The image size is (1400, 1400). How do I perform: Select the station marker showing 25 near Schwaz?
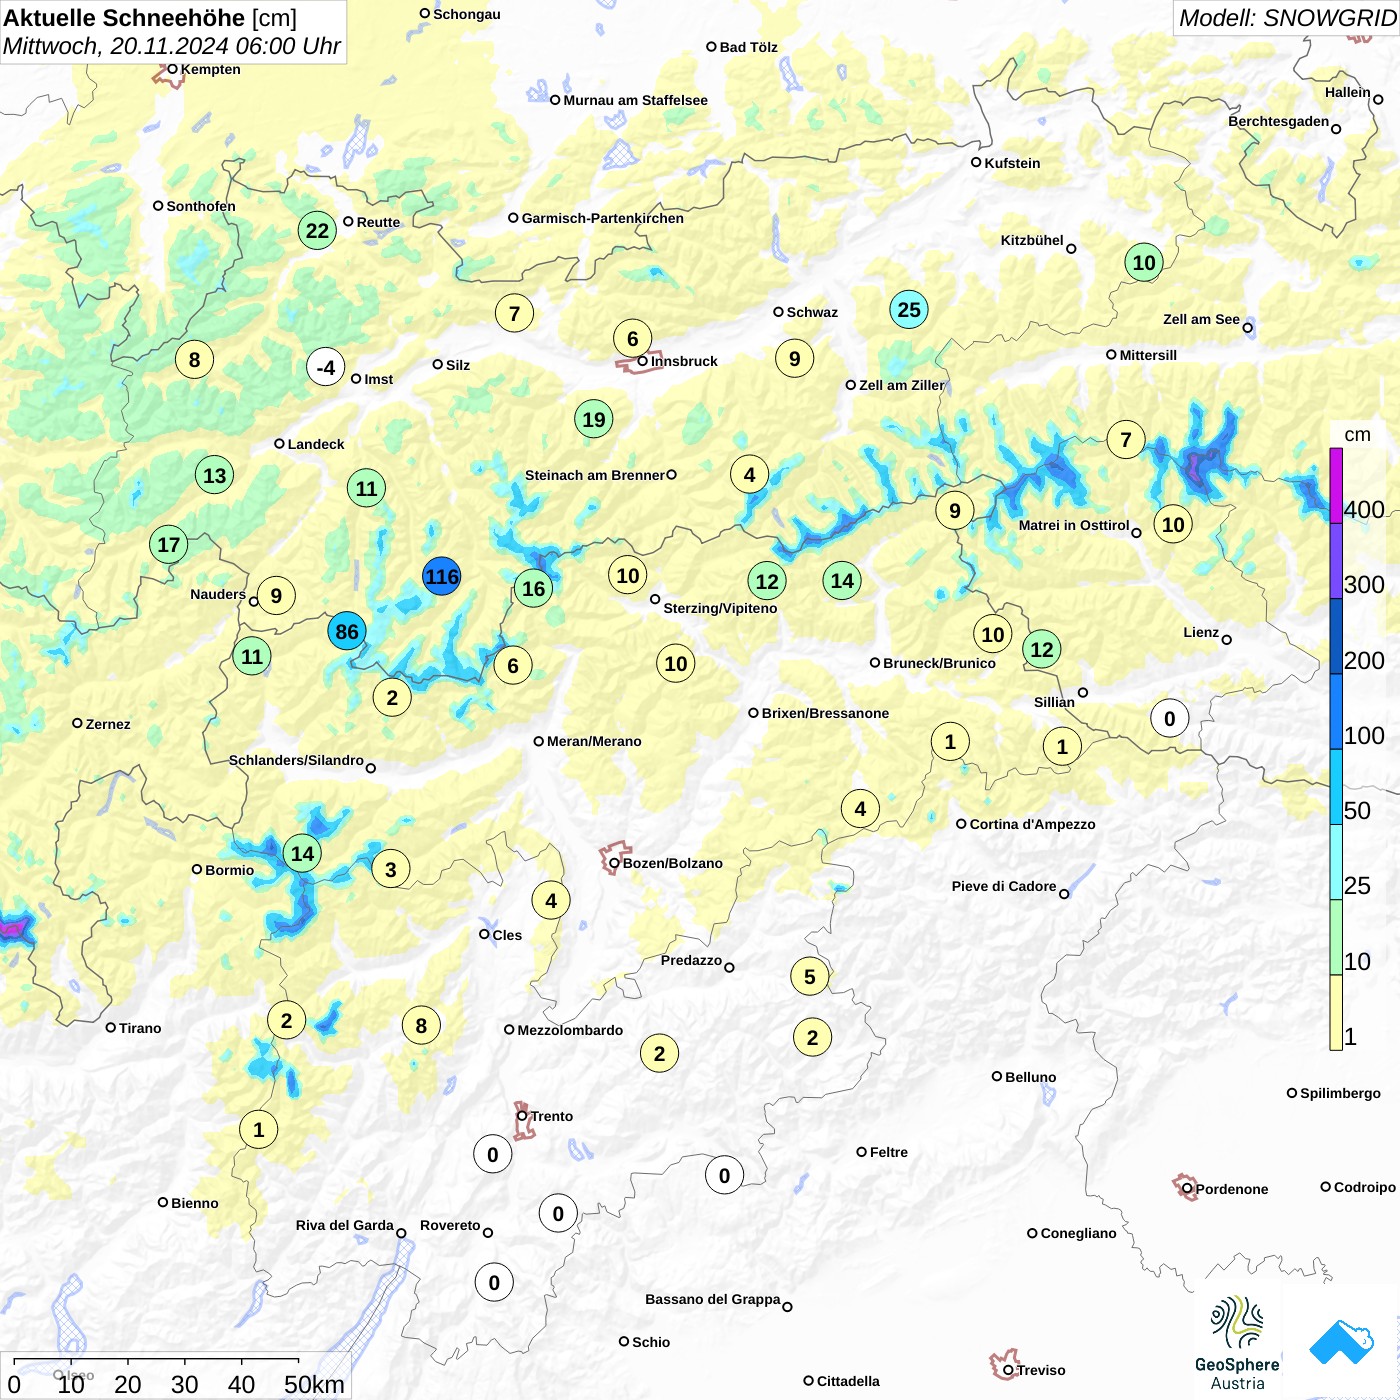[x=909, y=309]
